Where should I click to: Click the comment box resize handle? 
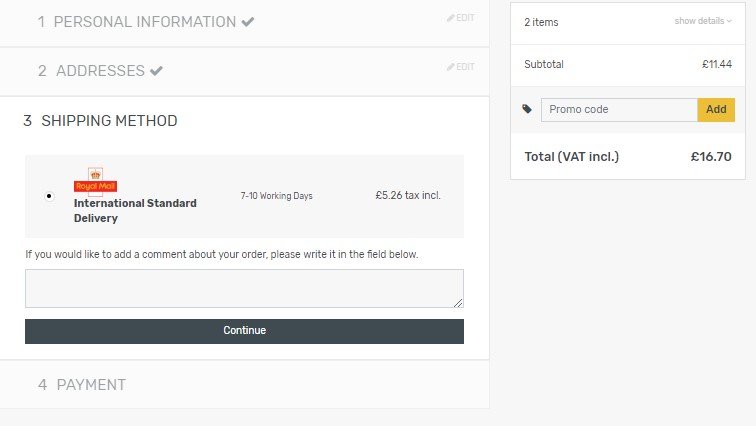coord(458,302)
